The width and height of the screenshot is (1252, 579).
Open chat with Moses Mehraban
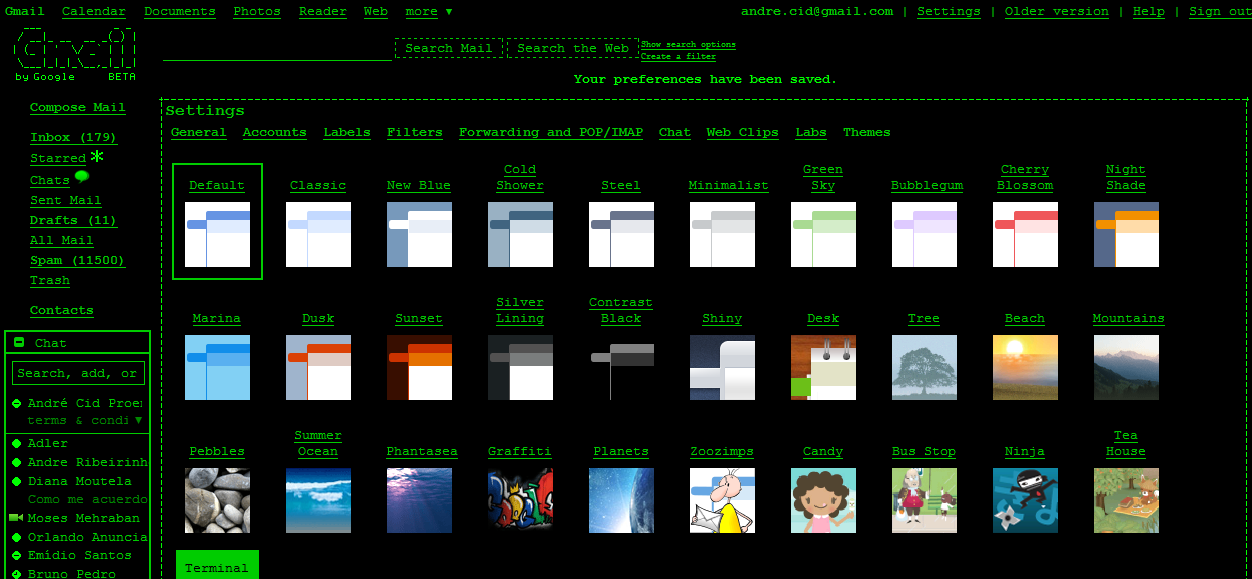84,518
